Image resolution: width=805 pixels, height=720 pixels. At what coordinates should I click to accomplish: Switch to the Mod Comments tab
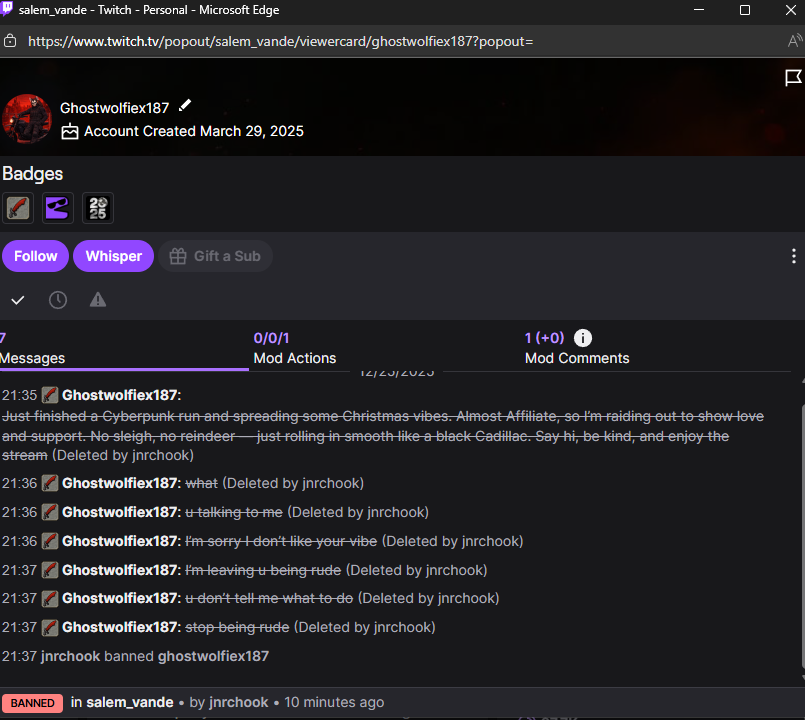pyautogui.click(x=577, y=348)
